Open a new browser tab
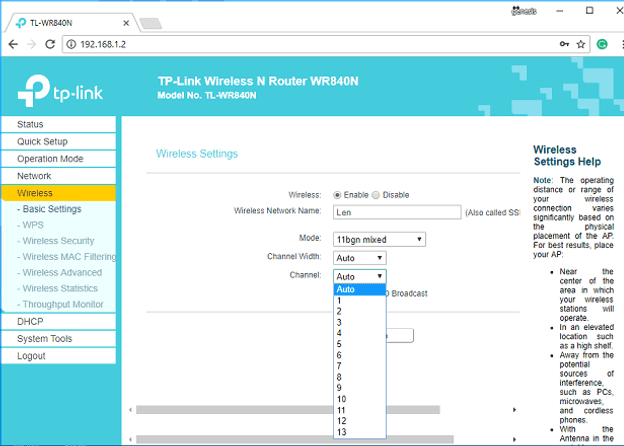The width and height of the screenshot is (624, 446). click(150, 23)
